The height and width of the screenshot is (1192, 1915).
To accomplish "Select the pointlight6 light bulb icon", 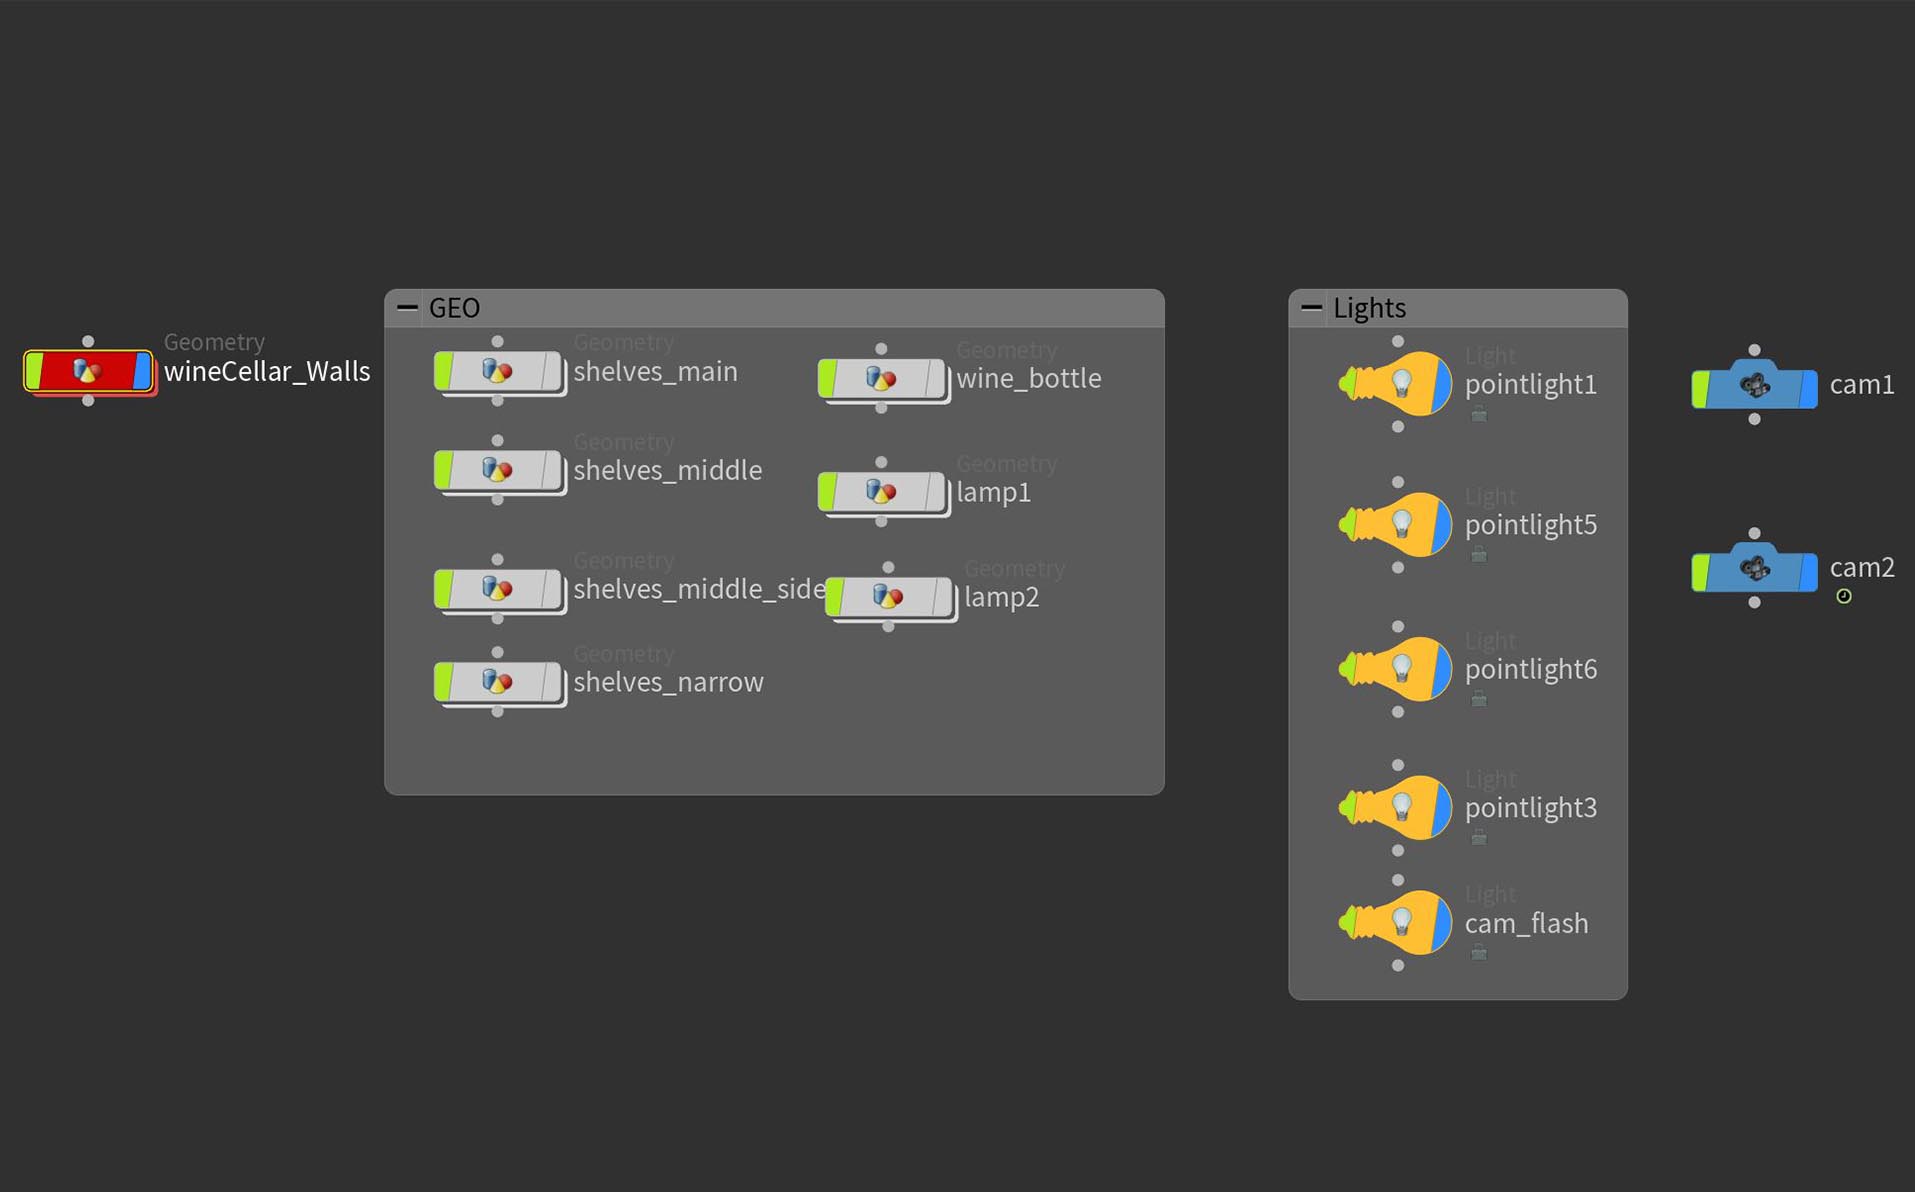I will coord(1400,669).
